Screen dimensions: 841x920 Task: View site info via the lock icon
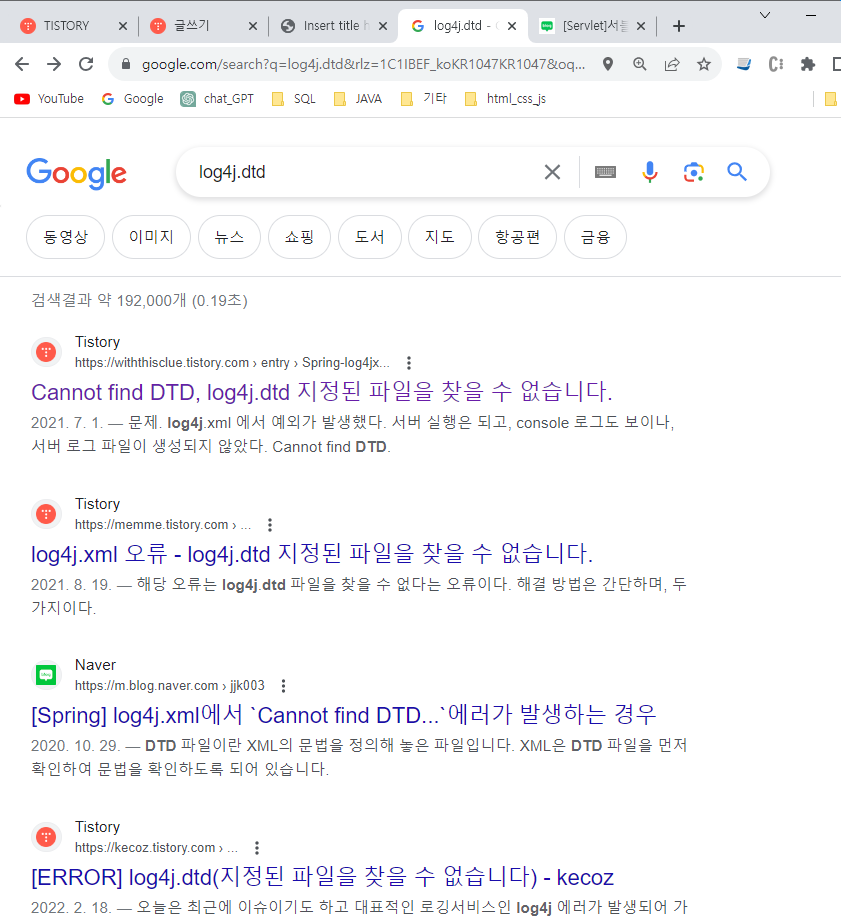coord(126,64)
